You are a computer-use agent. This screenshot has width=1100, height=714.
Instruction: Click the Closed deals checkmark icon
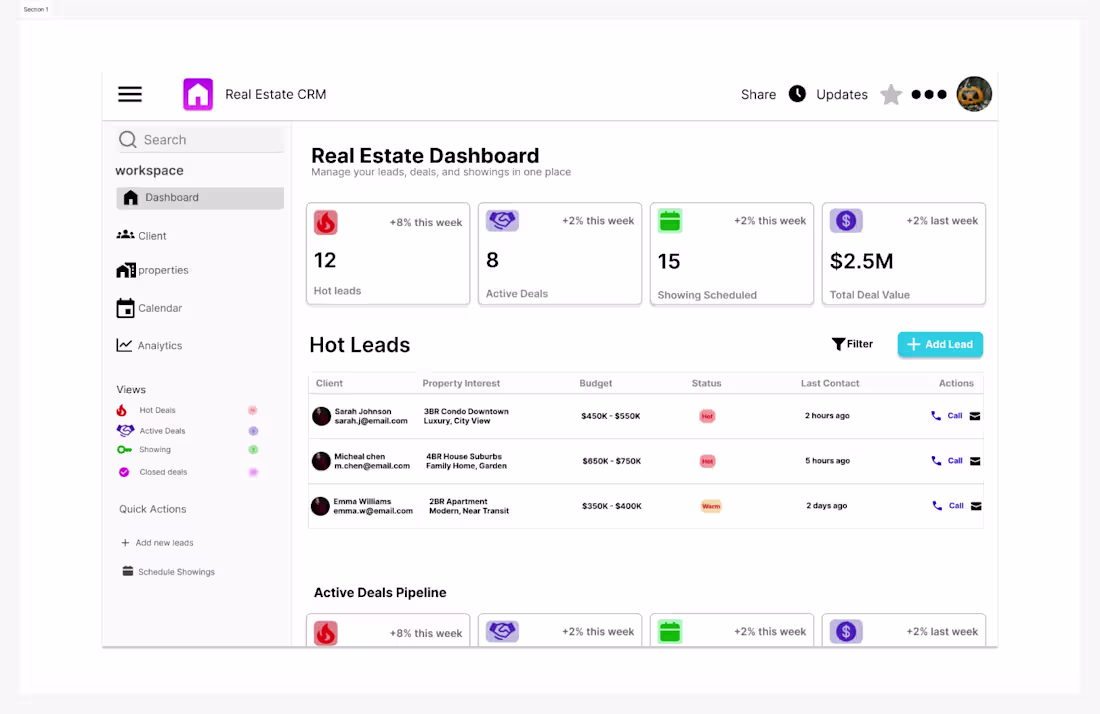tap(124, 471)
